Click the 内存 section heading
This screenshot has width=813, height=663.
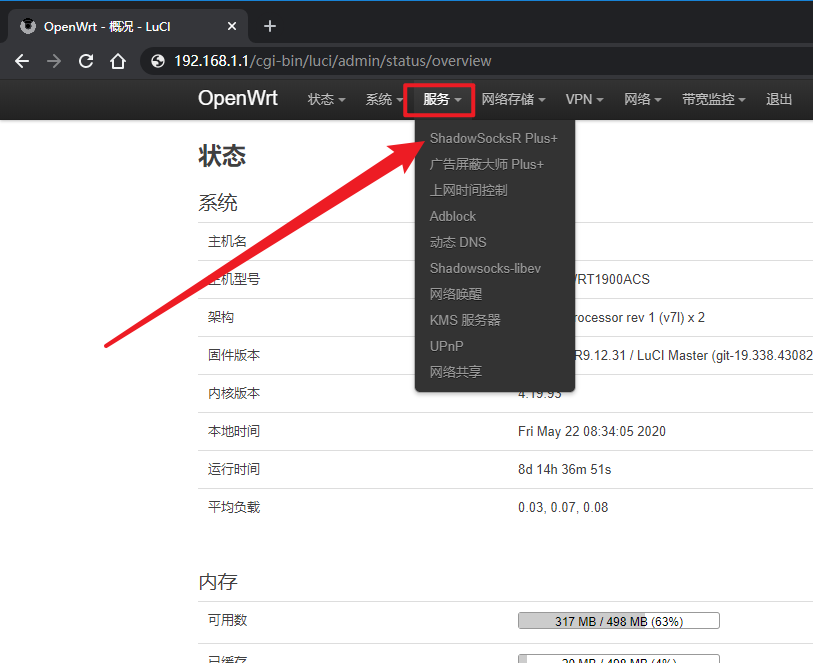218,582
